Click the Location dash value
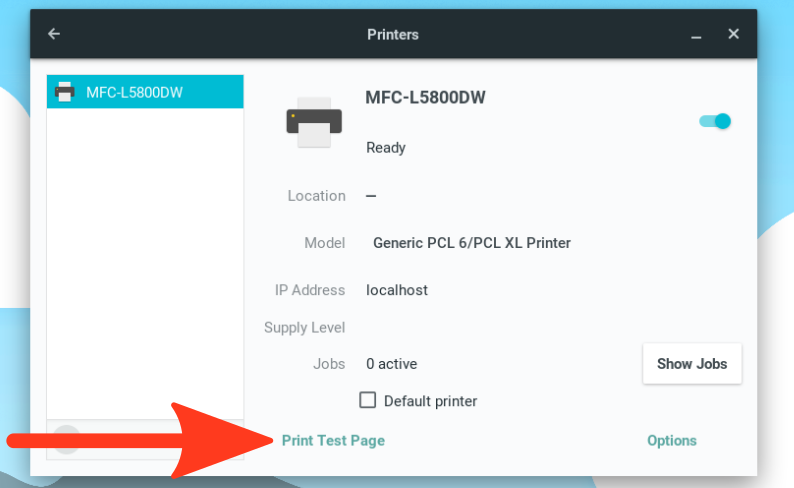 pyautogui.click(x=371, y=196)
